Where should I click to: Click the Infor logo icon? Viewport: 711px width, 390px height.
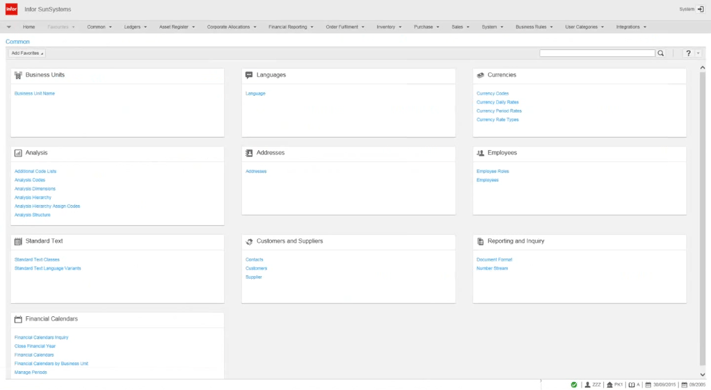pos(11,9)
